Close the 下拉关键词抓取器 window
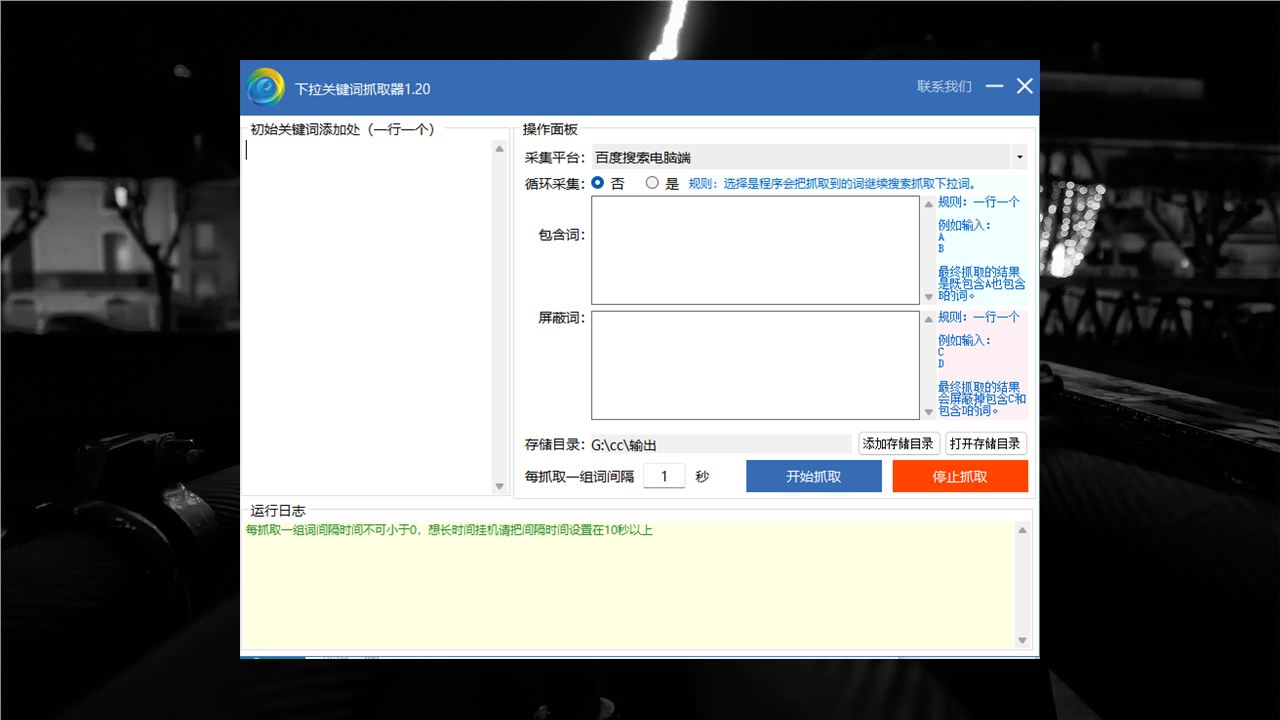The height and width of the screenshot is (720, 1280). [1025, 86]
